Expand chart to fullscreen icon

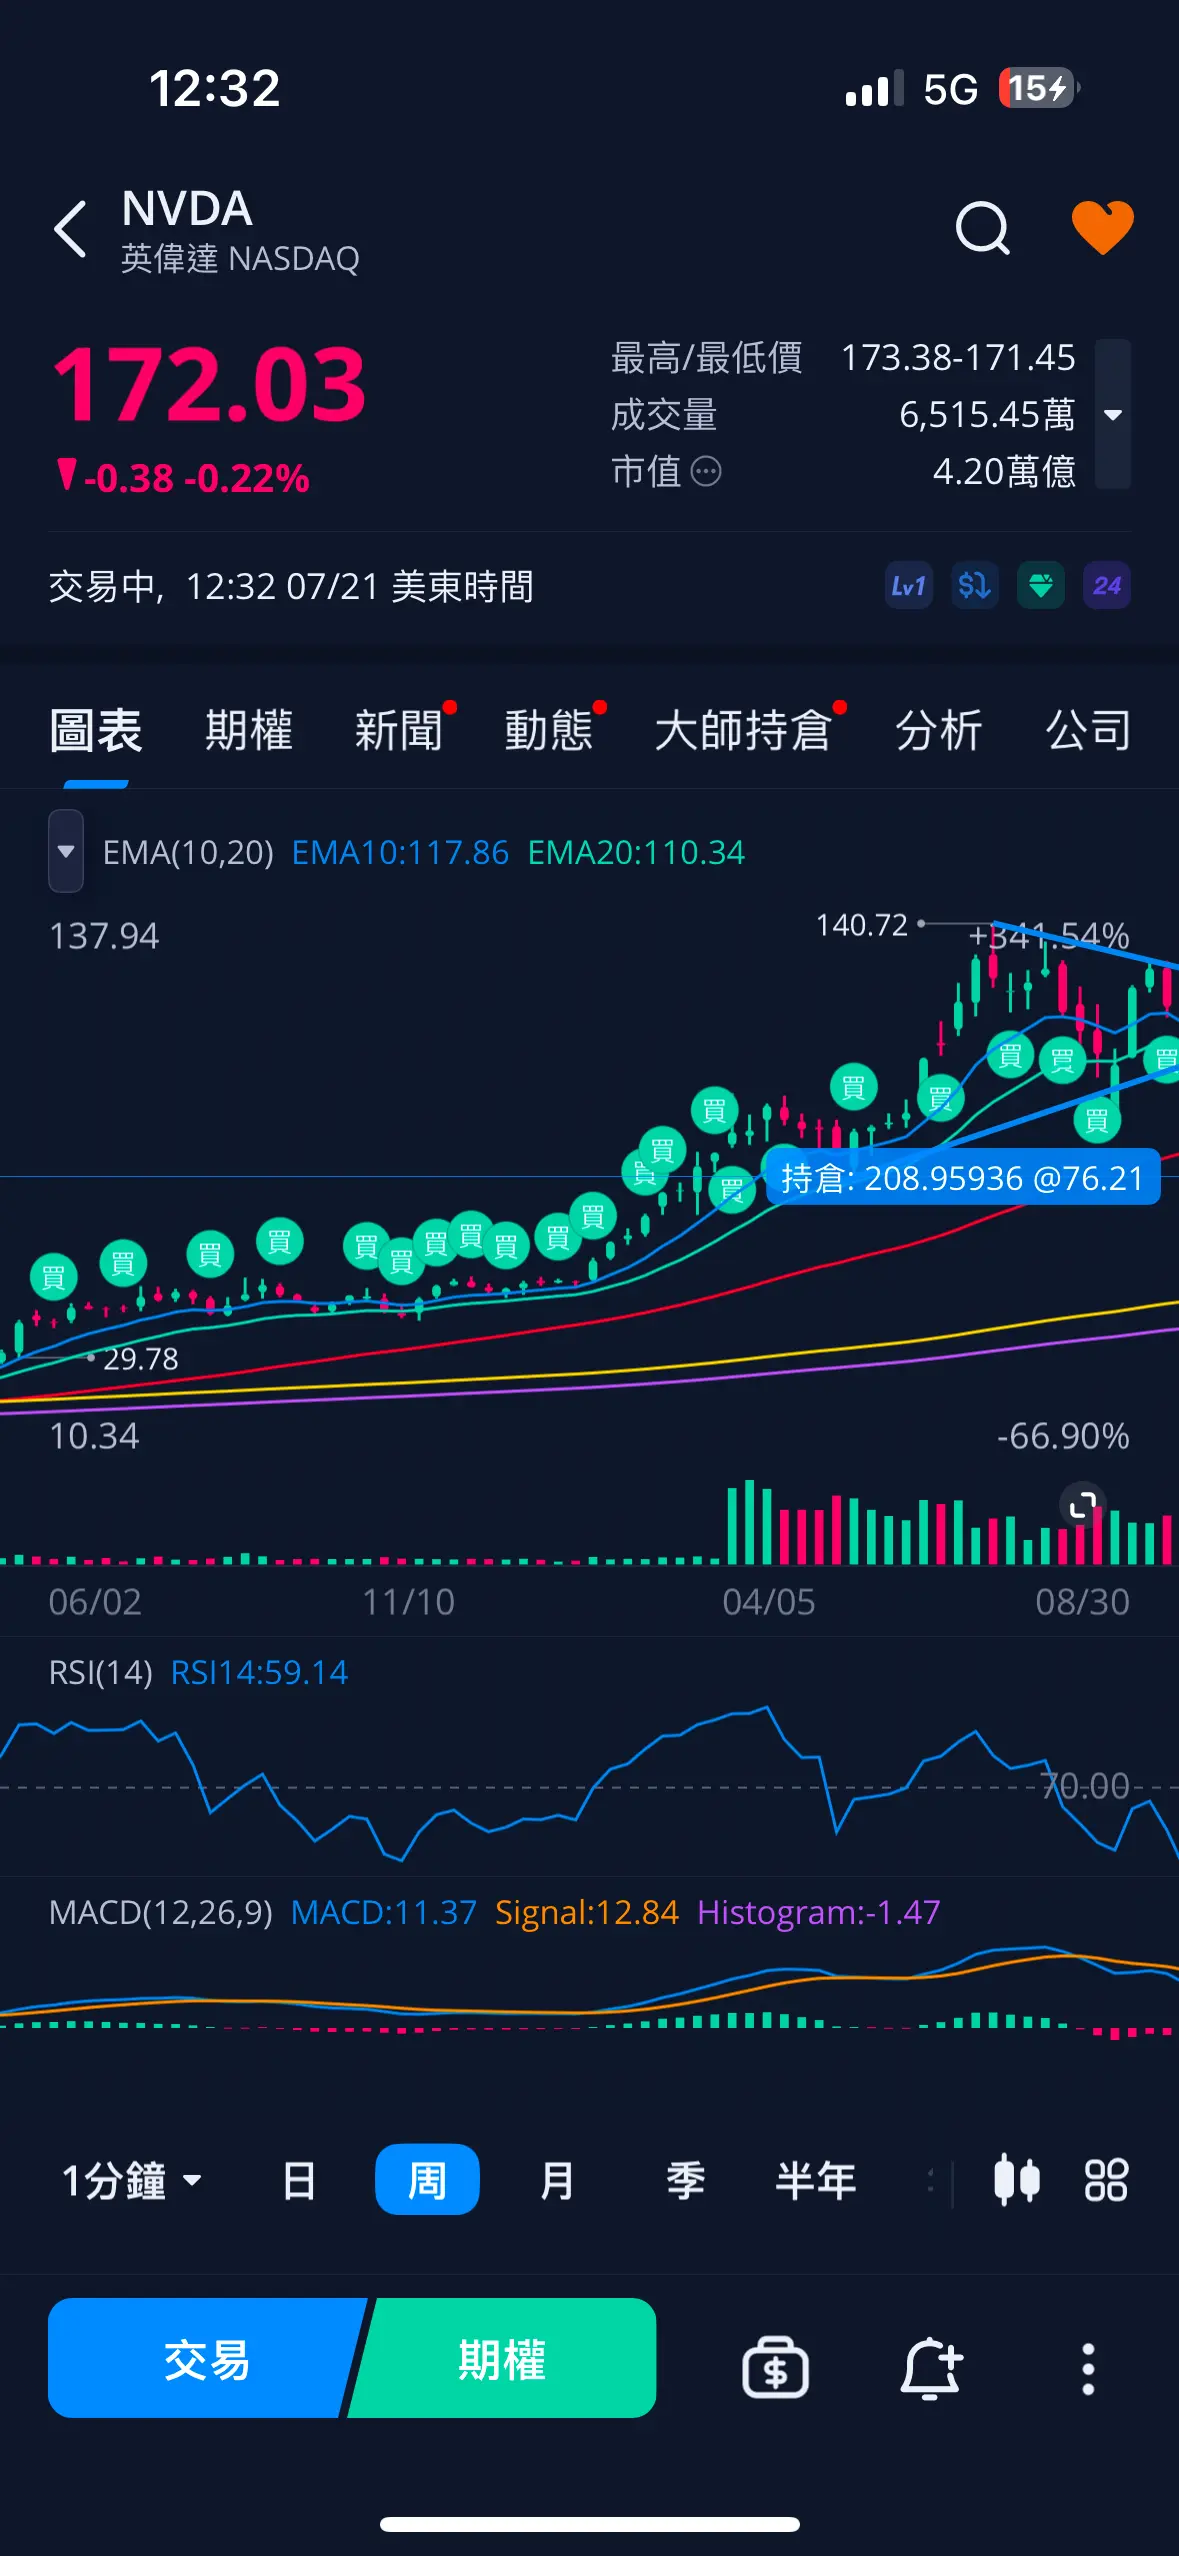1083,1504
